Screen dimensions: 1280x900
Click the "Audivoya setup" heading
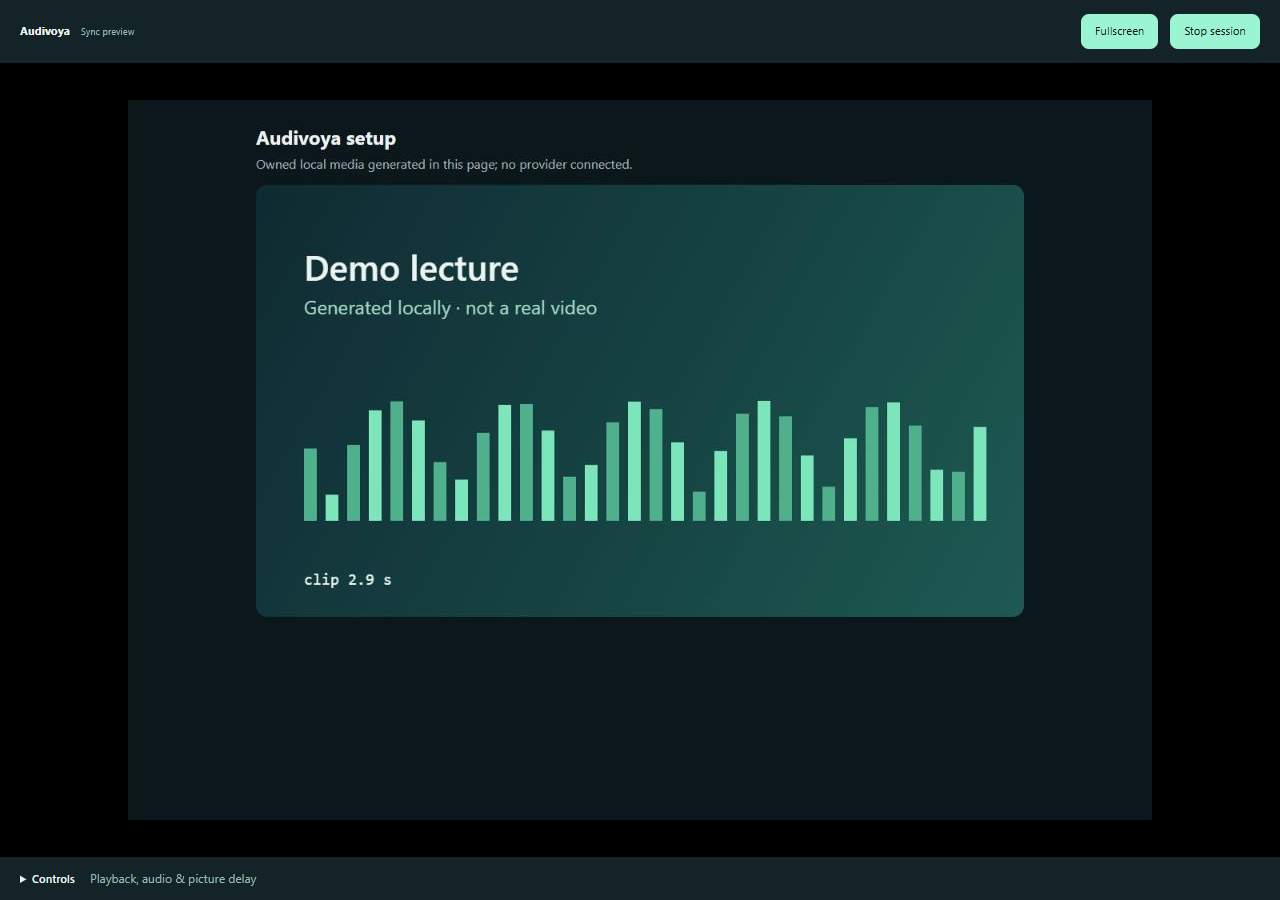coord(326,138)
